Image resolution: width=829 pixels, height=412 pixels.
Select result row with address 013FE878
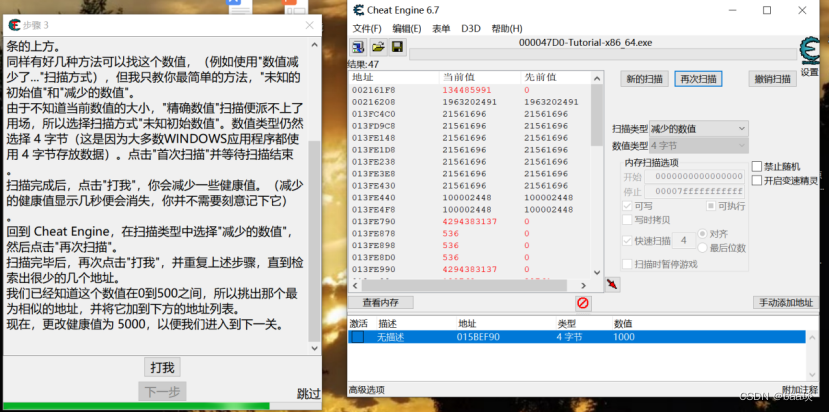tap(469, 233)
